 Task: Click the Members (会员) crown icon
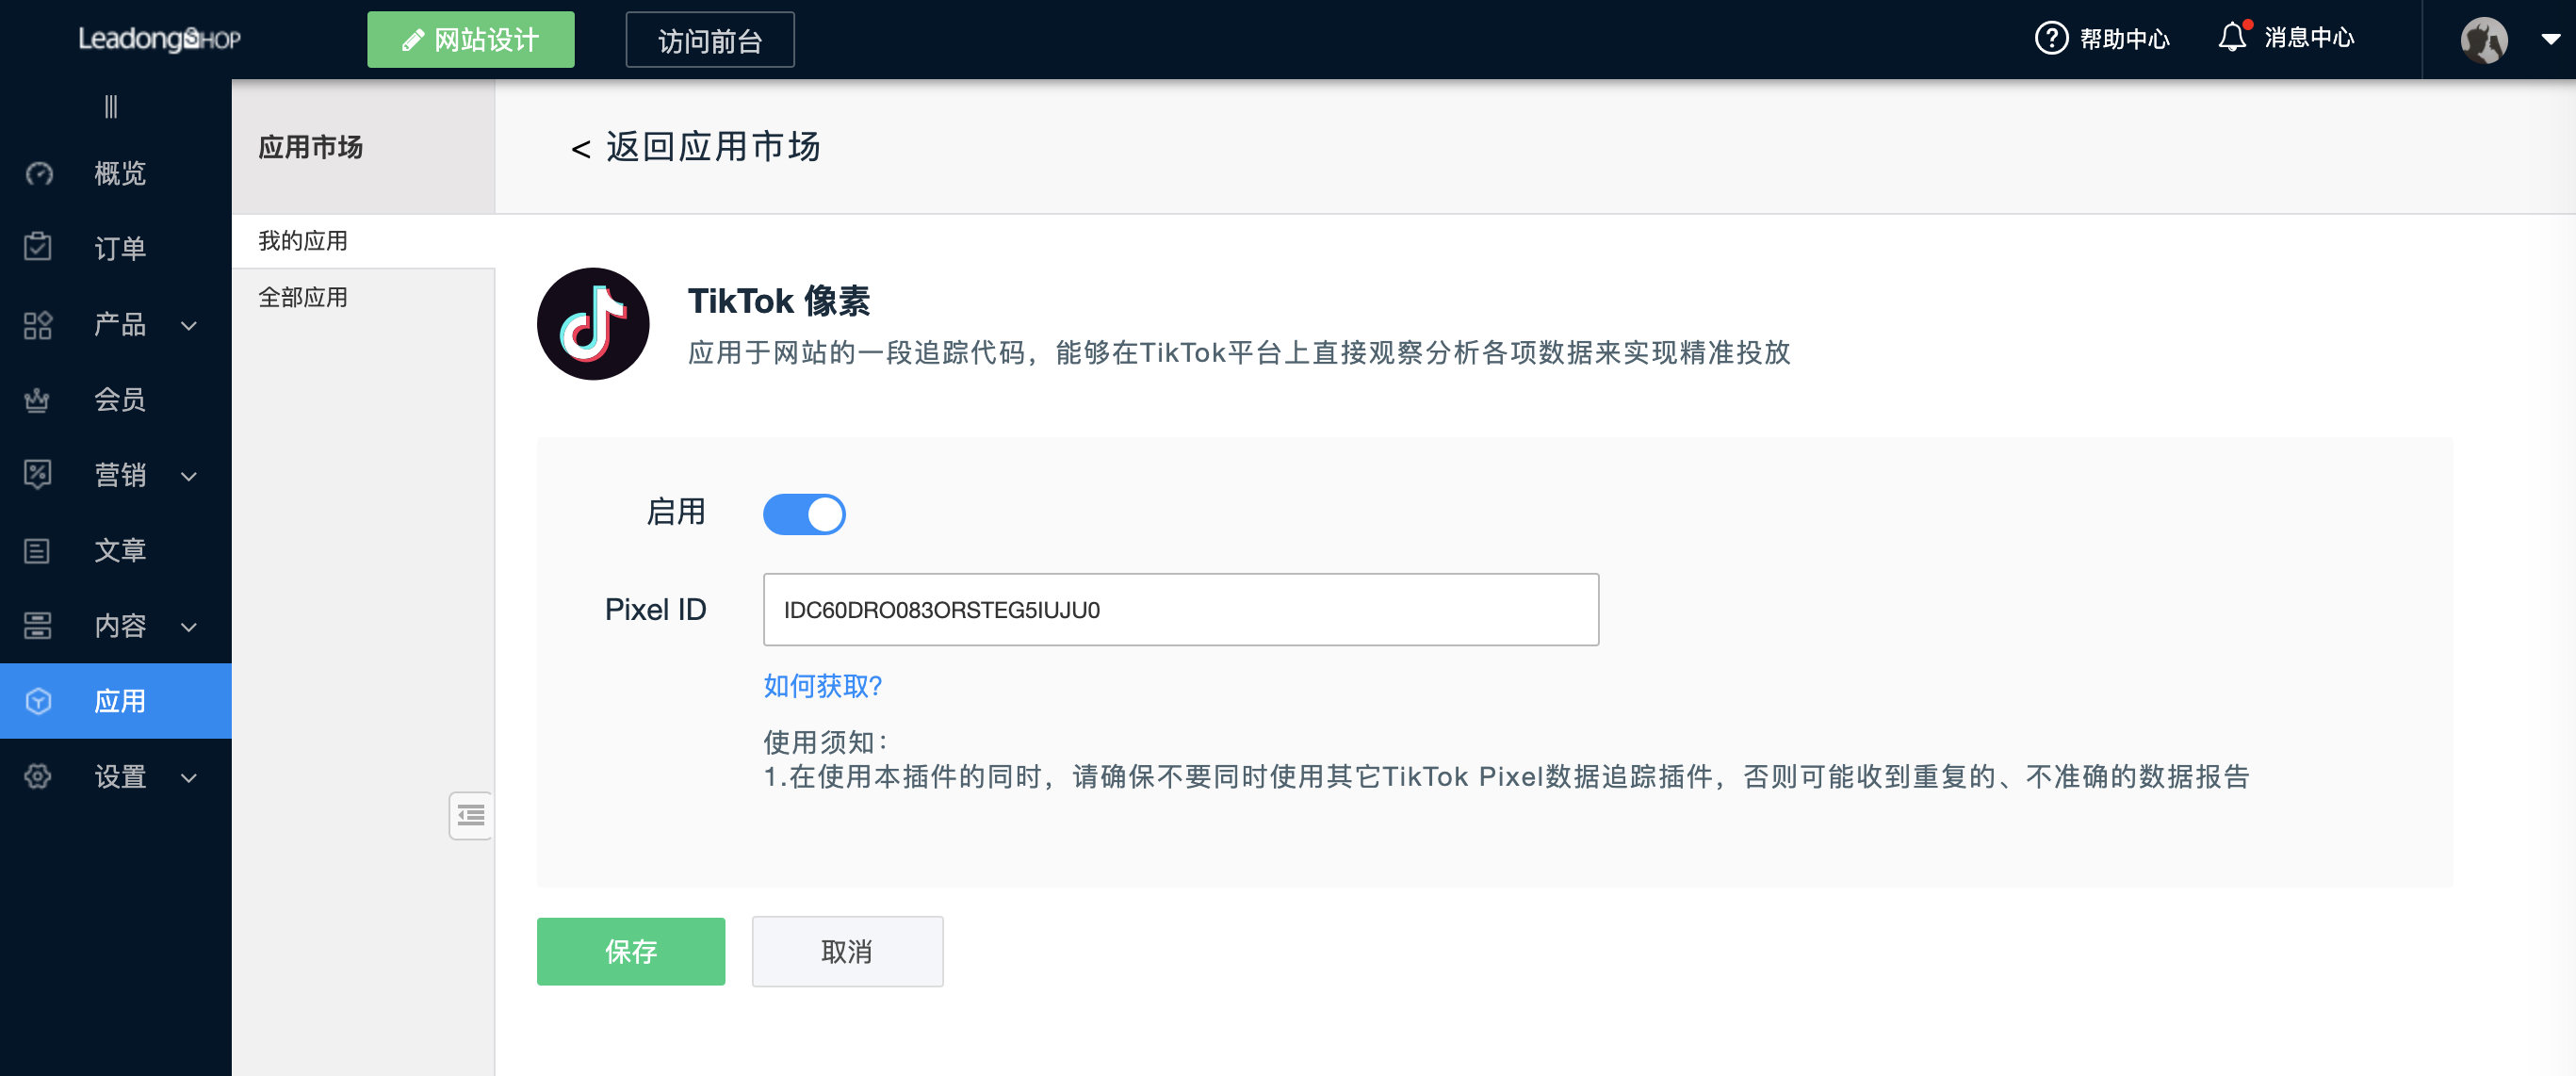pos(38,400)
